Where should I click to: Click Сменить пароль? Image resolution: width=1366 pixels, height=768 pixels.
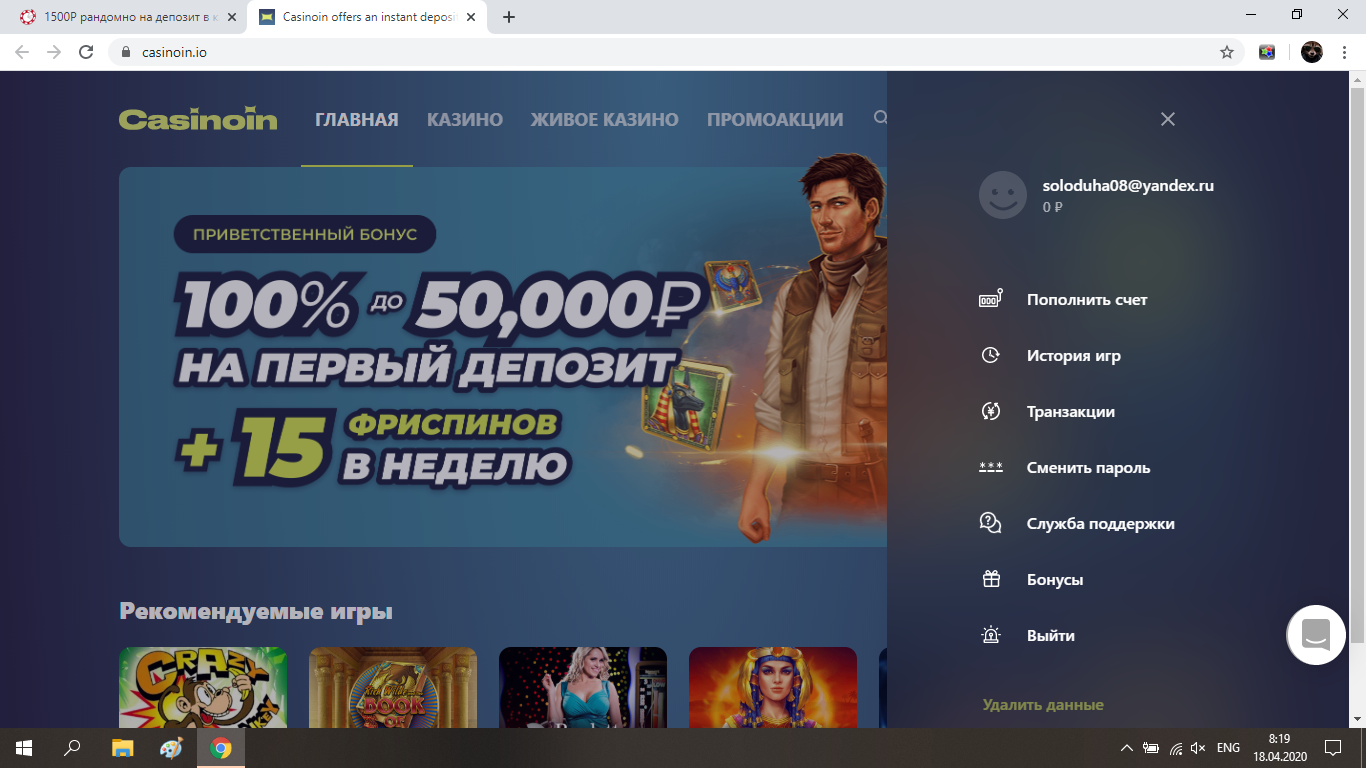(x=1089, y=467)
